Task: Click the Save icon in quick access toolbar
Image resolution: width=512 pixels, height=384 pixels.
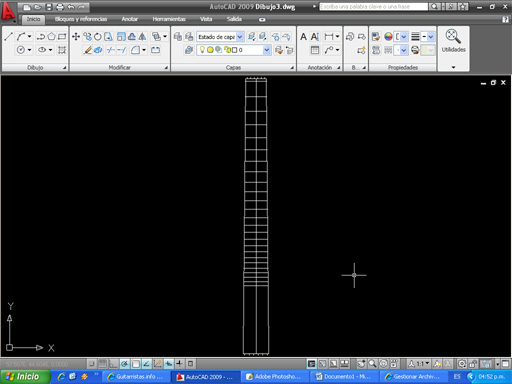Action: 49,7
